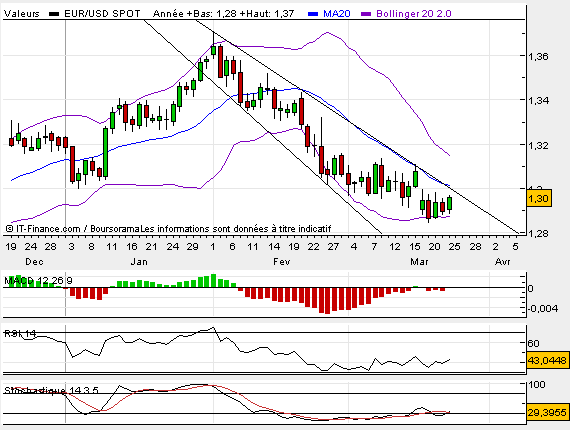Viewport: 570px width, 430px height.
Task: Click the 'Bollinger 20 2.0' legend label
Action: coord(414,14)
